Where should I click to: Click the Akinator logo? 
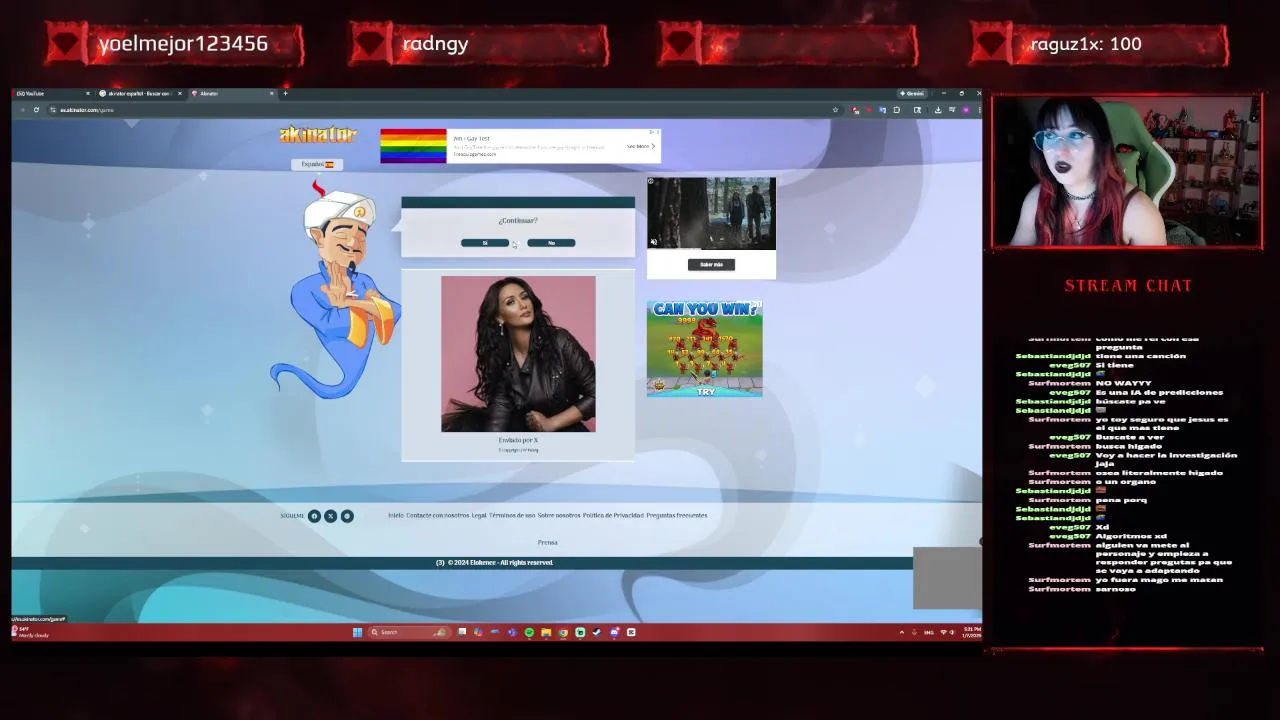(x=318, y=135)
